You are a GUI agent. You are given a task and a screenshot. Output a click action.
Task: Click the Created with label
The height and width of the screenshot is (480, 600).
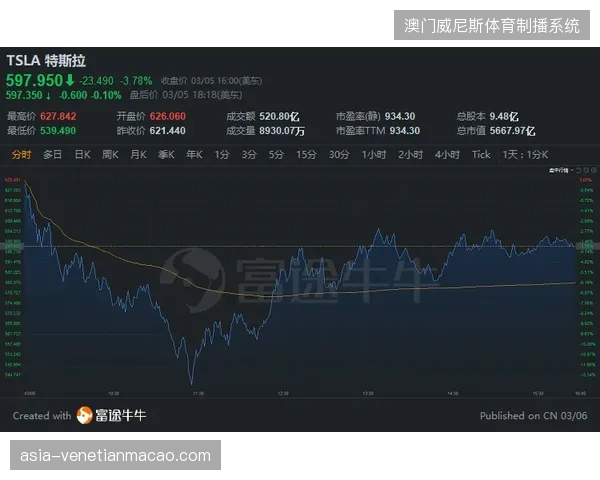coord(42,416)
